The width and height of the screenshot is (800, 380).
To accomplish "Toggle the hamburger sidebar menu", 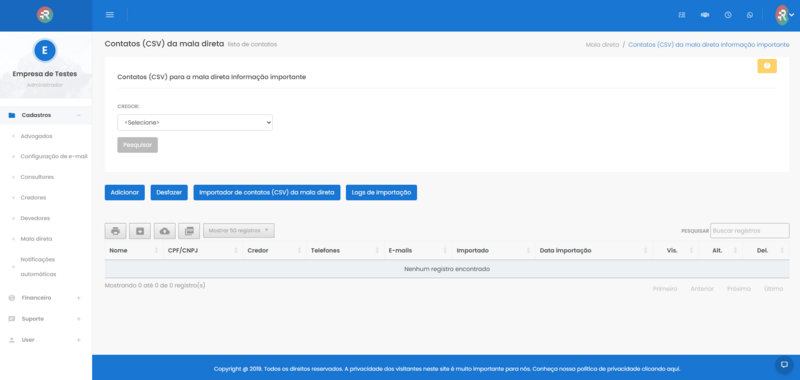I will (110, 15).
